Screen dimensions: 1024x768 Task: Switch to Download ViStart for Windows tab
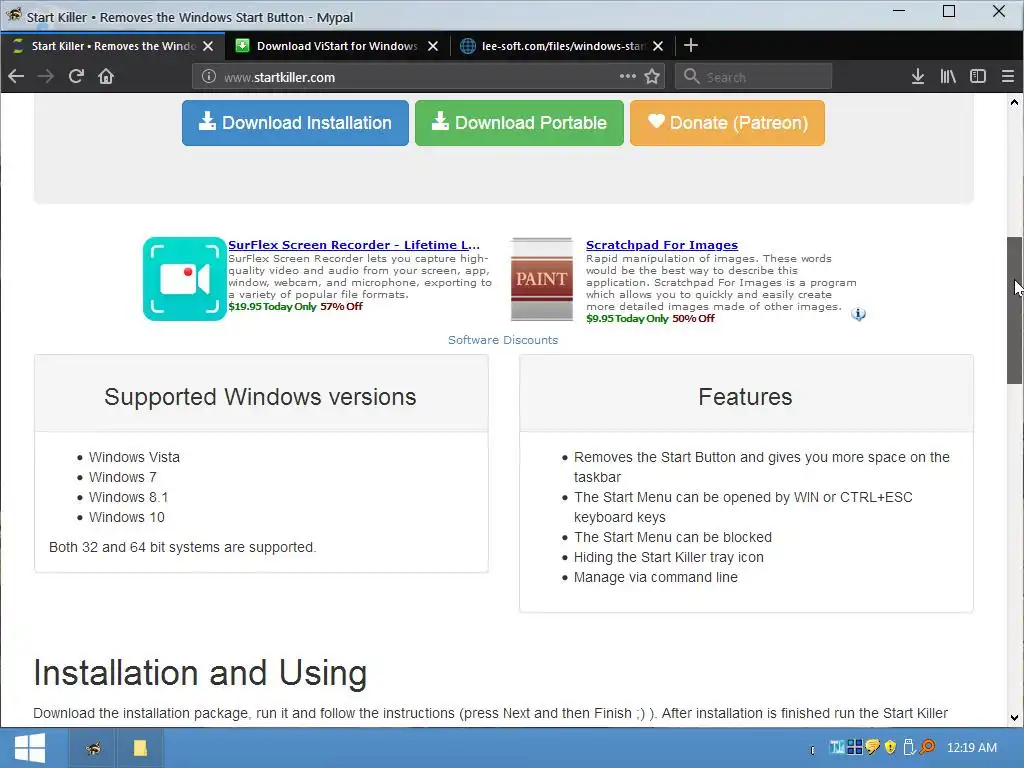click(337, 46)
